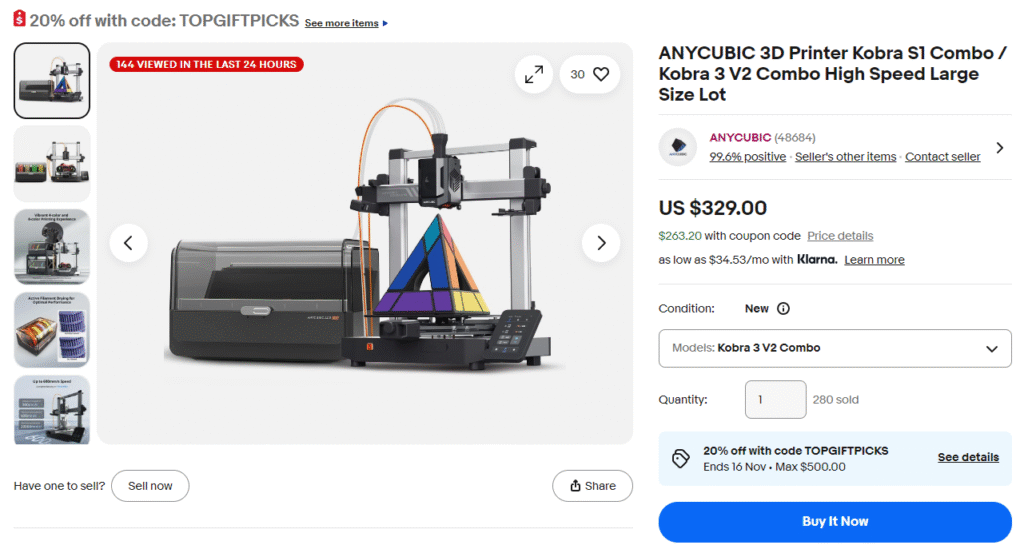Go to the previous product image

pos(129,243)
